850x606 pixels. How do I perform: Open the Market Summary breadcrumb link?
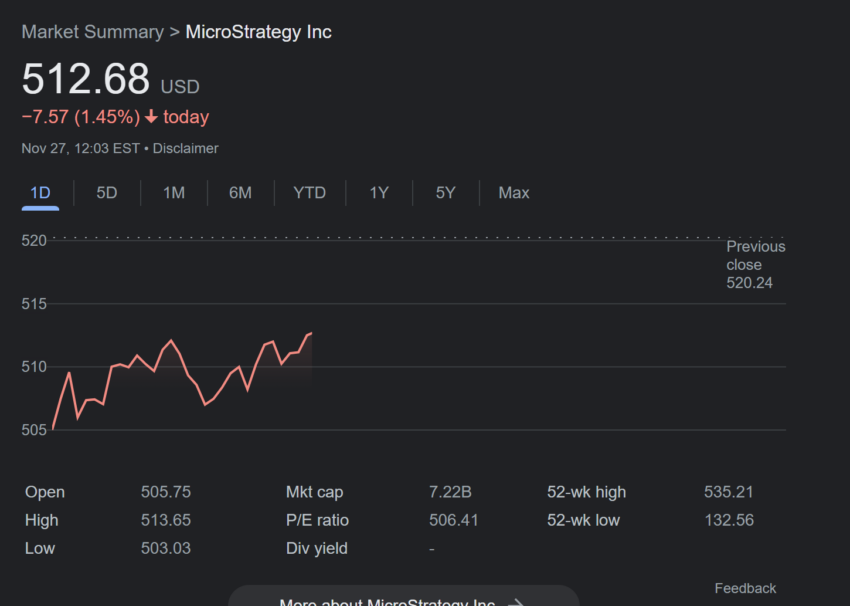click(x=93, y=32)
